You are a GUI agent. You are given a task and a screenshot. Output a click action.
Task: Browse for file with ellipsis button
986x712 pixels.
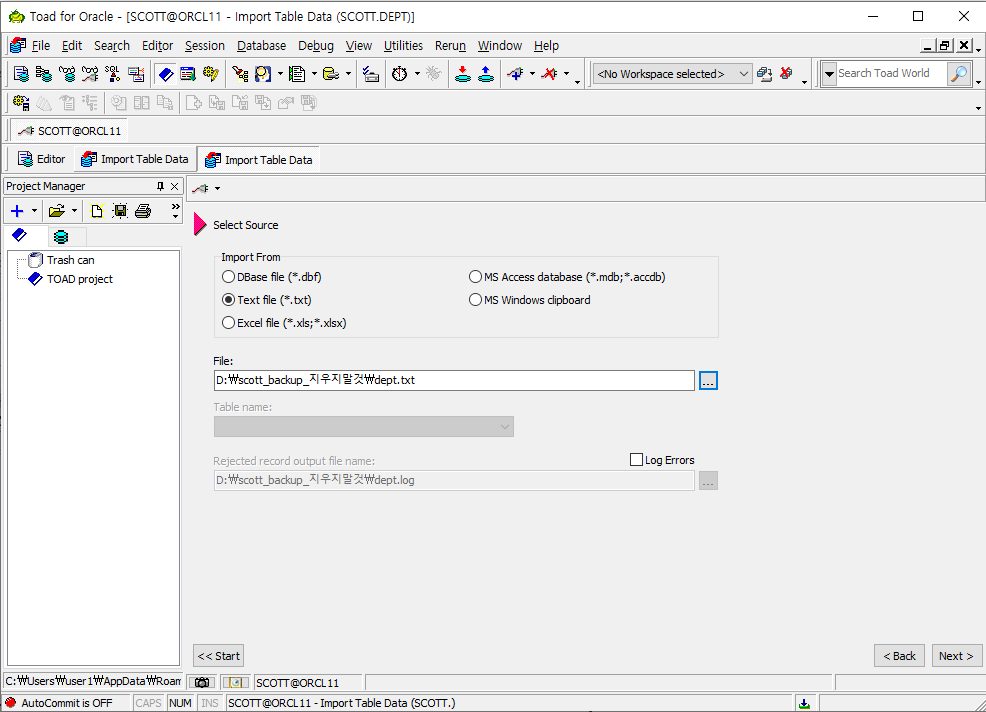coord(708,381)
